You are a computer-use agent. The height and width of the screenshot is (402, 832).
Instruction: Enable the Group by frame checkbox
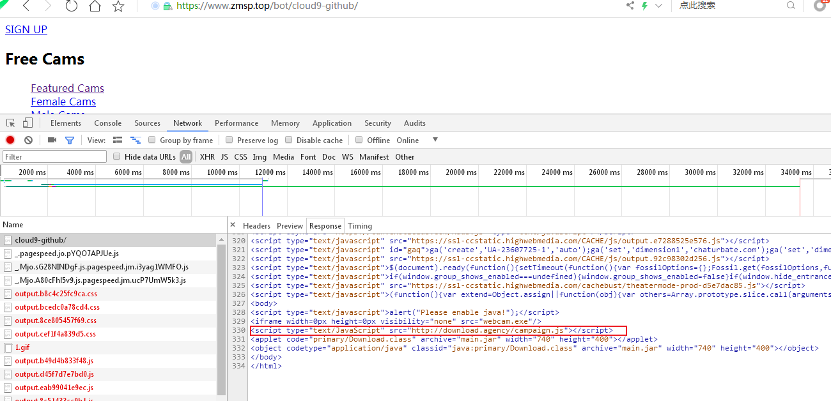(x=152, y=140)
